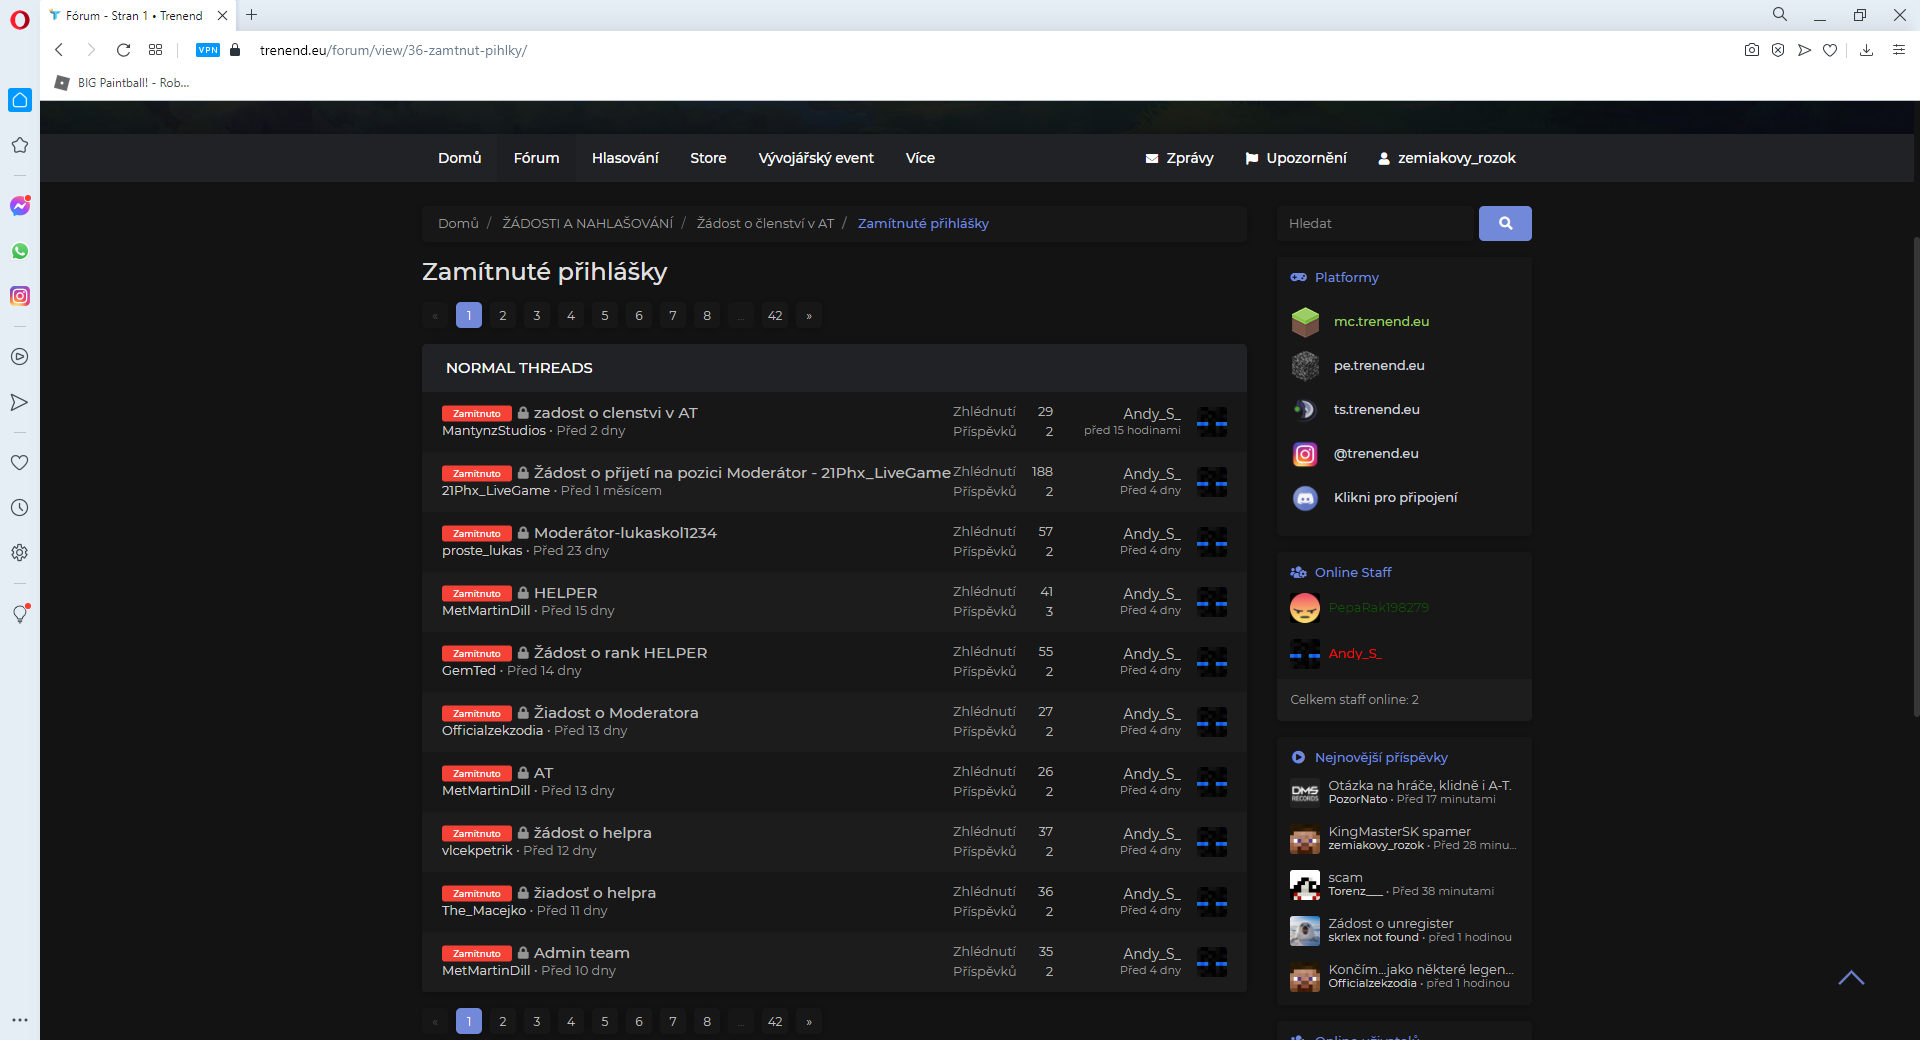Open the Store menu item

[708, 158]
